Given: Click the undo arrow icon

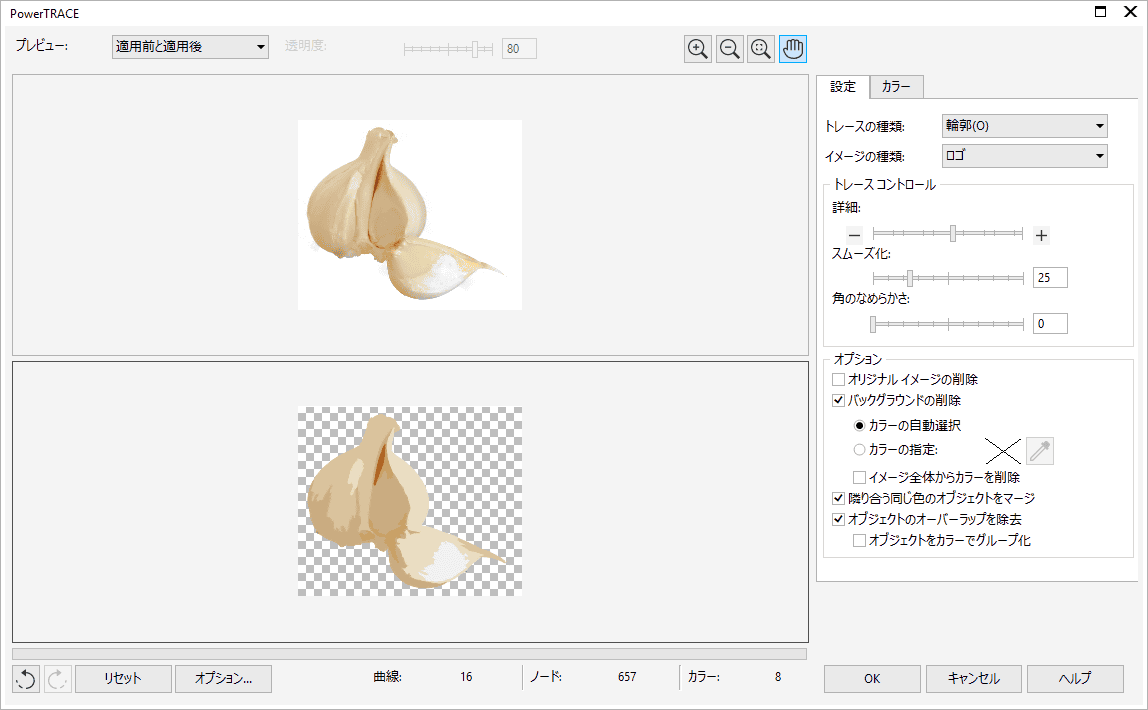Looking at the screenshot, I should (26, 679).
